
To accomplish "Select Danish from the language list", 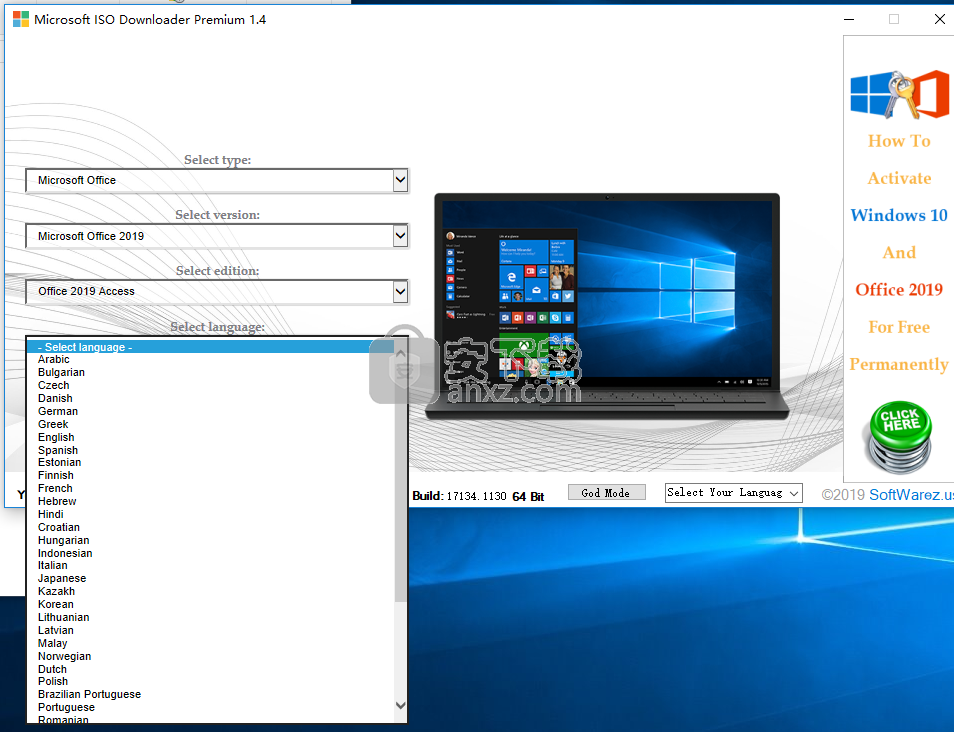I will (x=55, y=398).
